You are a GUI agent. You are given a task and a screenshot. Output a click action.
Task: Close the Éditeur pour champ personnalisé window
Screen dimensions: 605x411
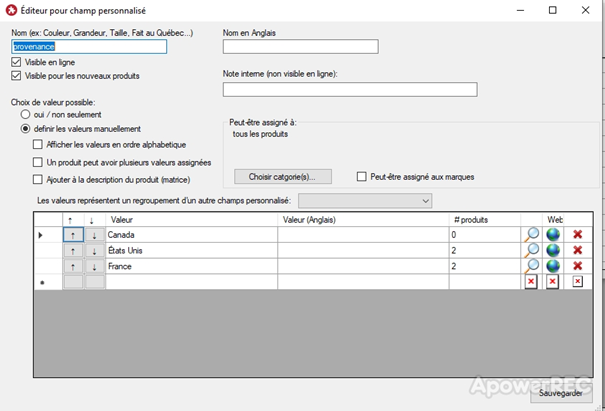pyautogui.click(x=585, y=10)
